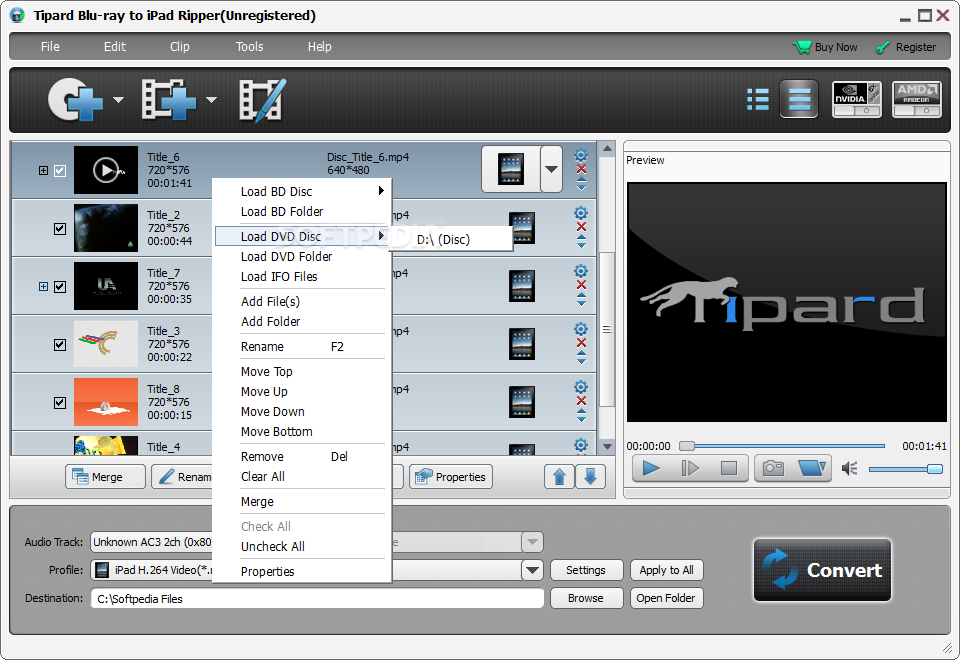This screenshot has height=660, width=960.
Task: Move selected item up with arrow button
Action: point(559,476)
